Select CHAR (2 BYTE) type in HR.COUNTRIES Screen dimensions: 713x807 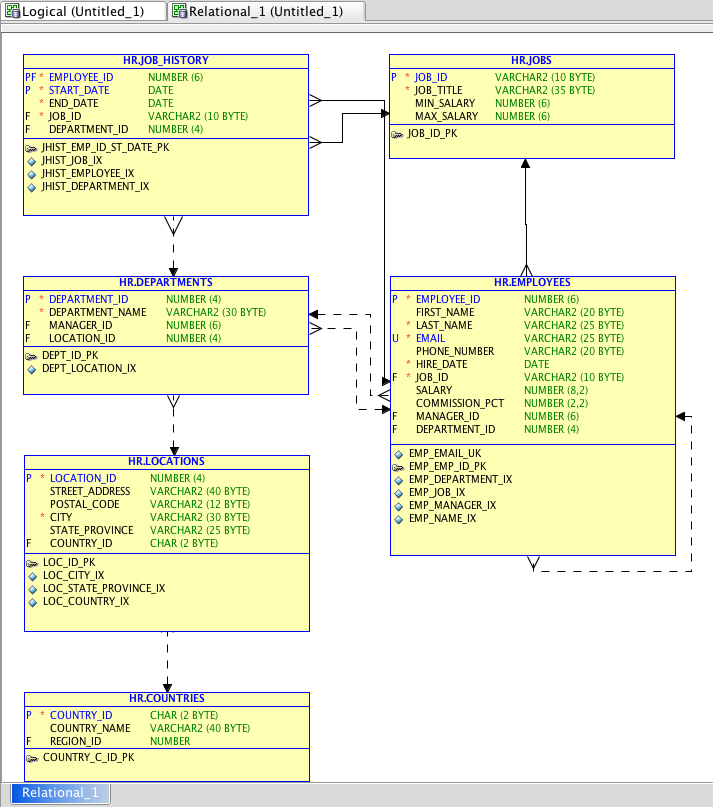click(184, 715)
